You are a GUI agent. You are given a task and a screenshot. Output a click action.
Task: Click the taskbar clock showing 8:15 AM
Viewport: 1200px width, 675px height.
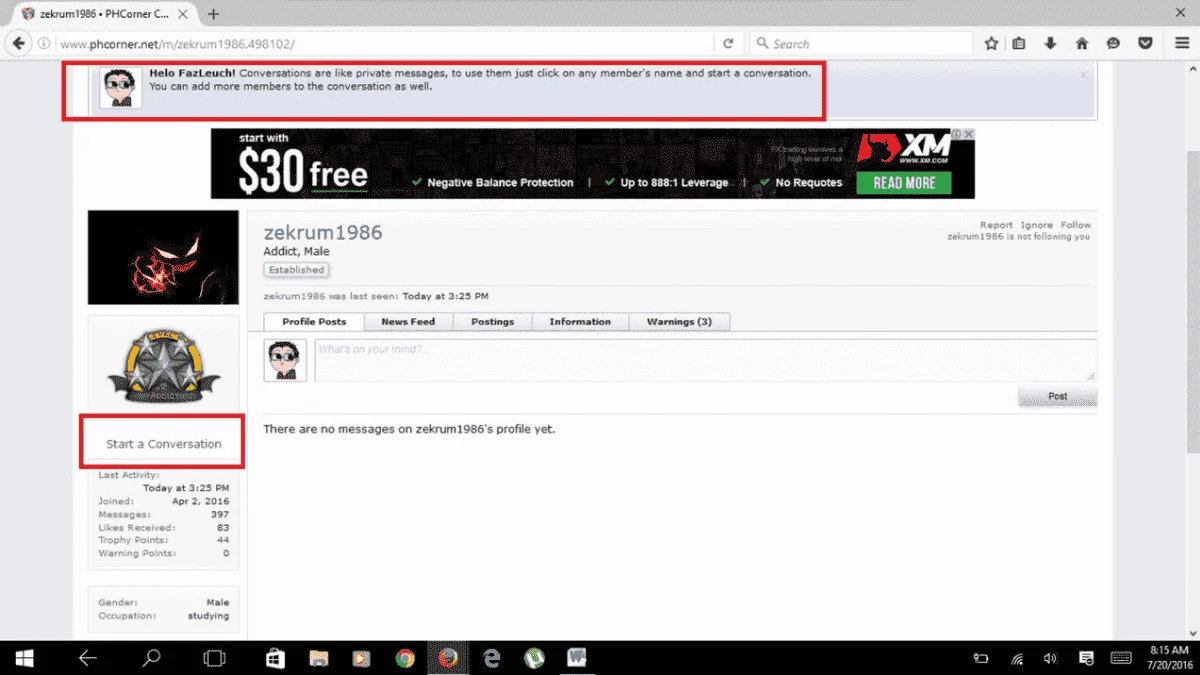(x=1168, y=657)
